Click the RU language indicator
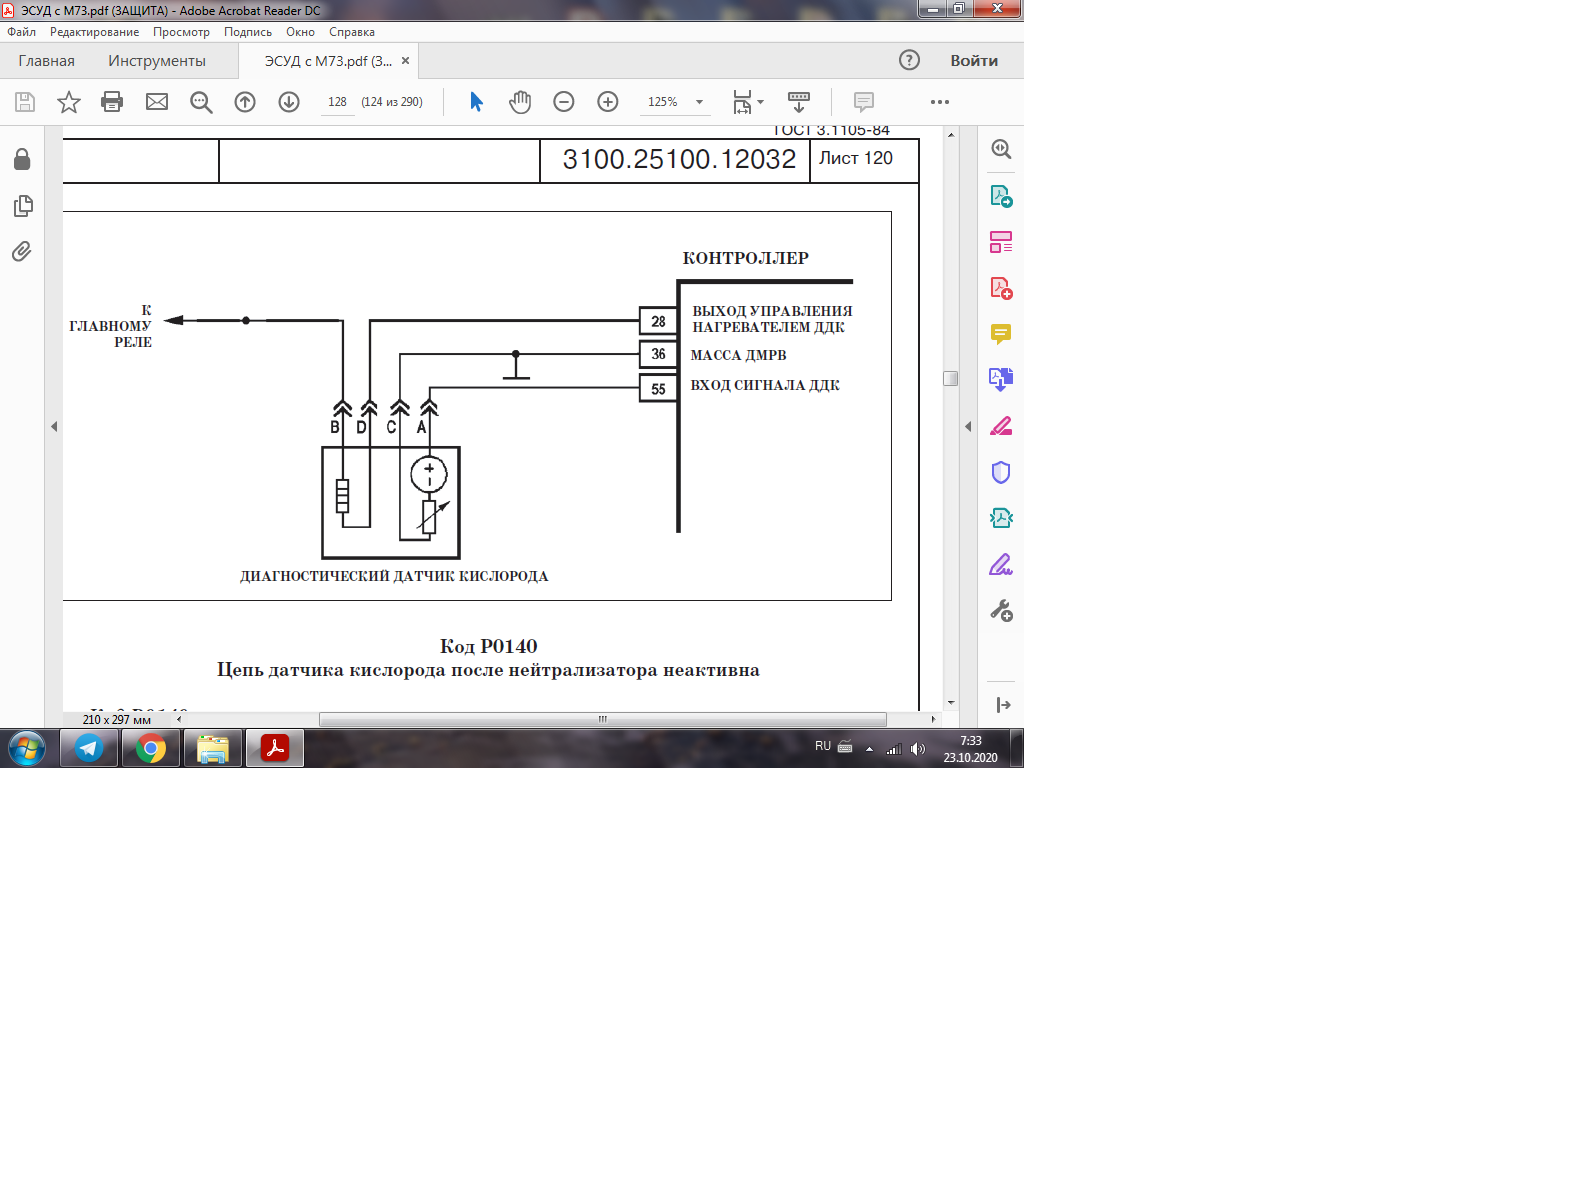Viewport: 1588px width, 1200px height. (823, 746)
